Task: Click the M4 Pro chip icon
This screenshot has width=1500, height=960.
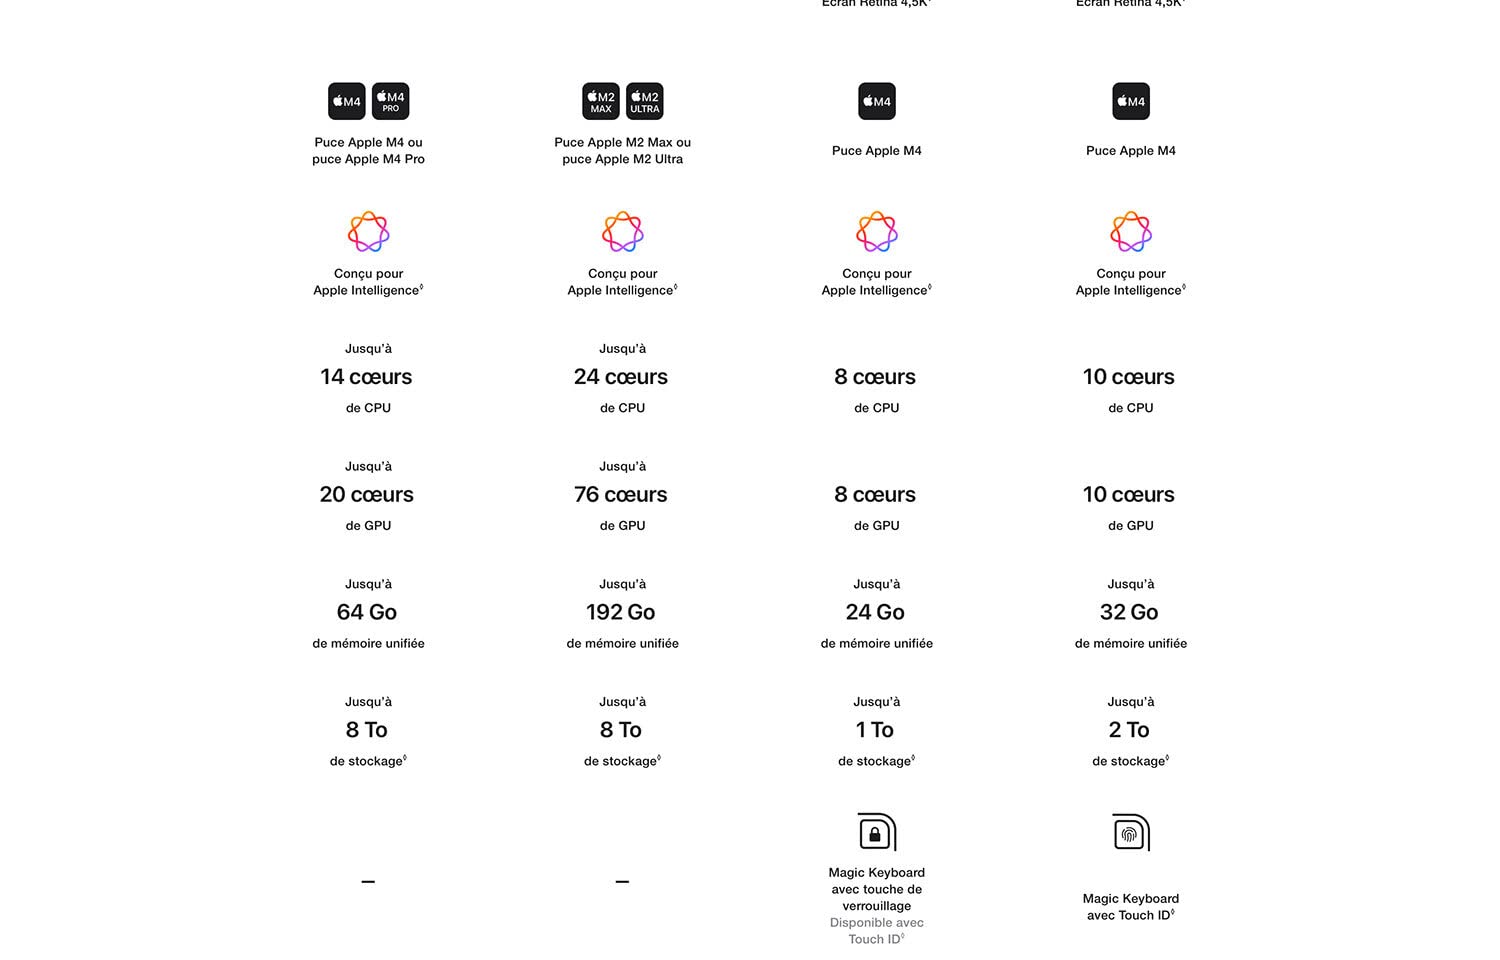Action: tap(390, 101)
